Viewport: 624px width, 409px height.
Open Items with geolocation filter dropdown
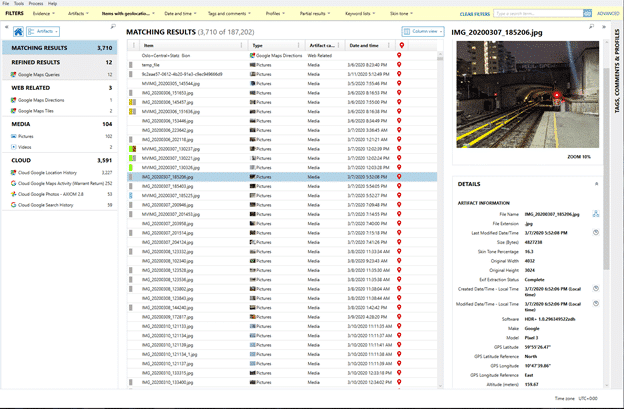coord(128,14)
